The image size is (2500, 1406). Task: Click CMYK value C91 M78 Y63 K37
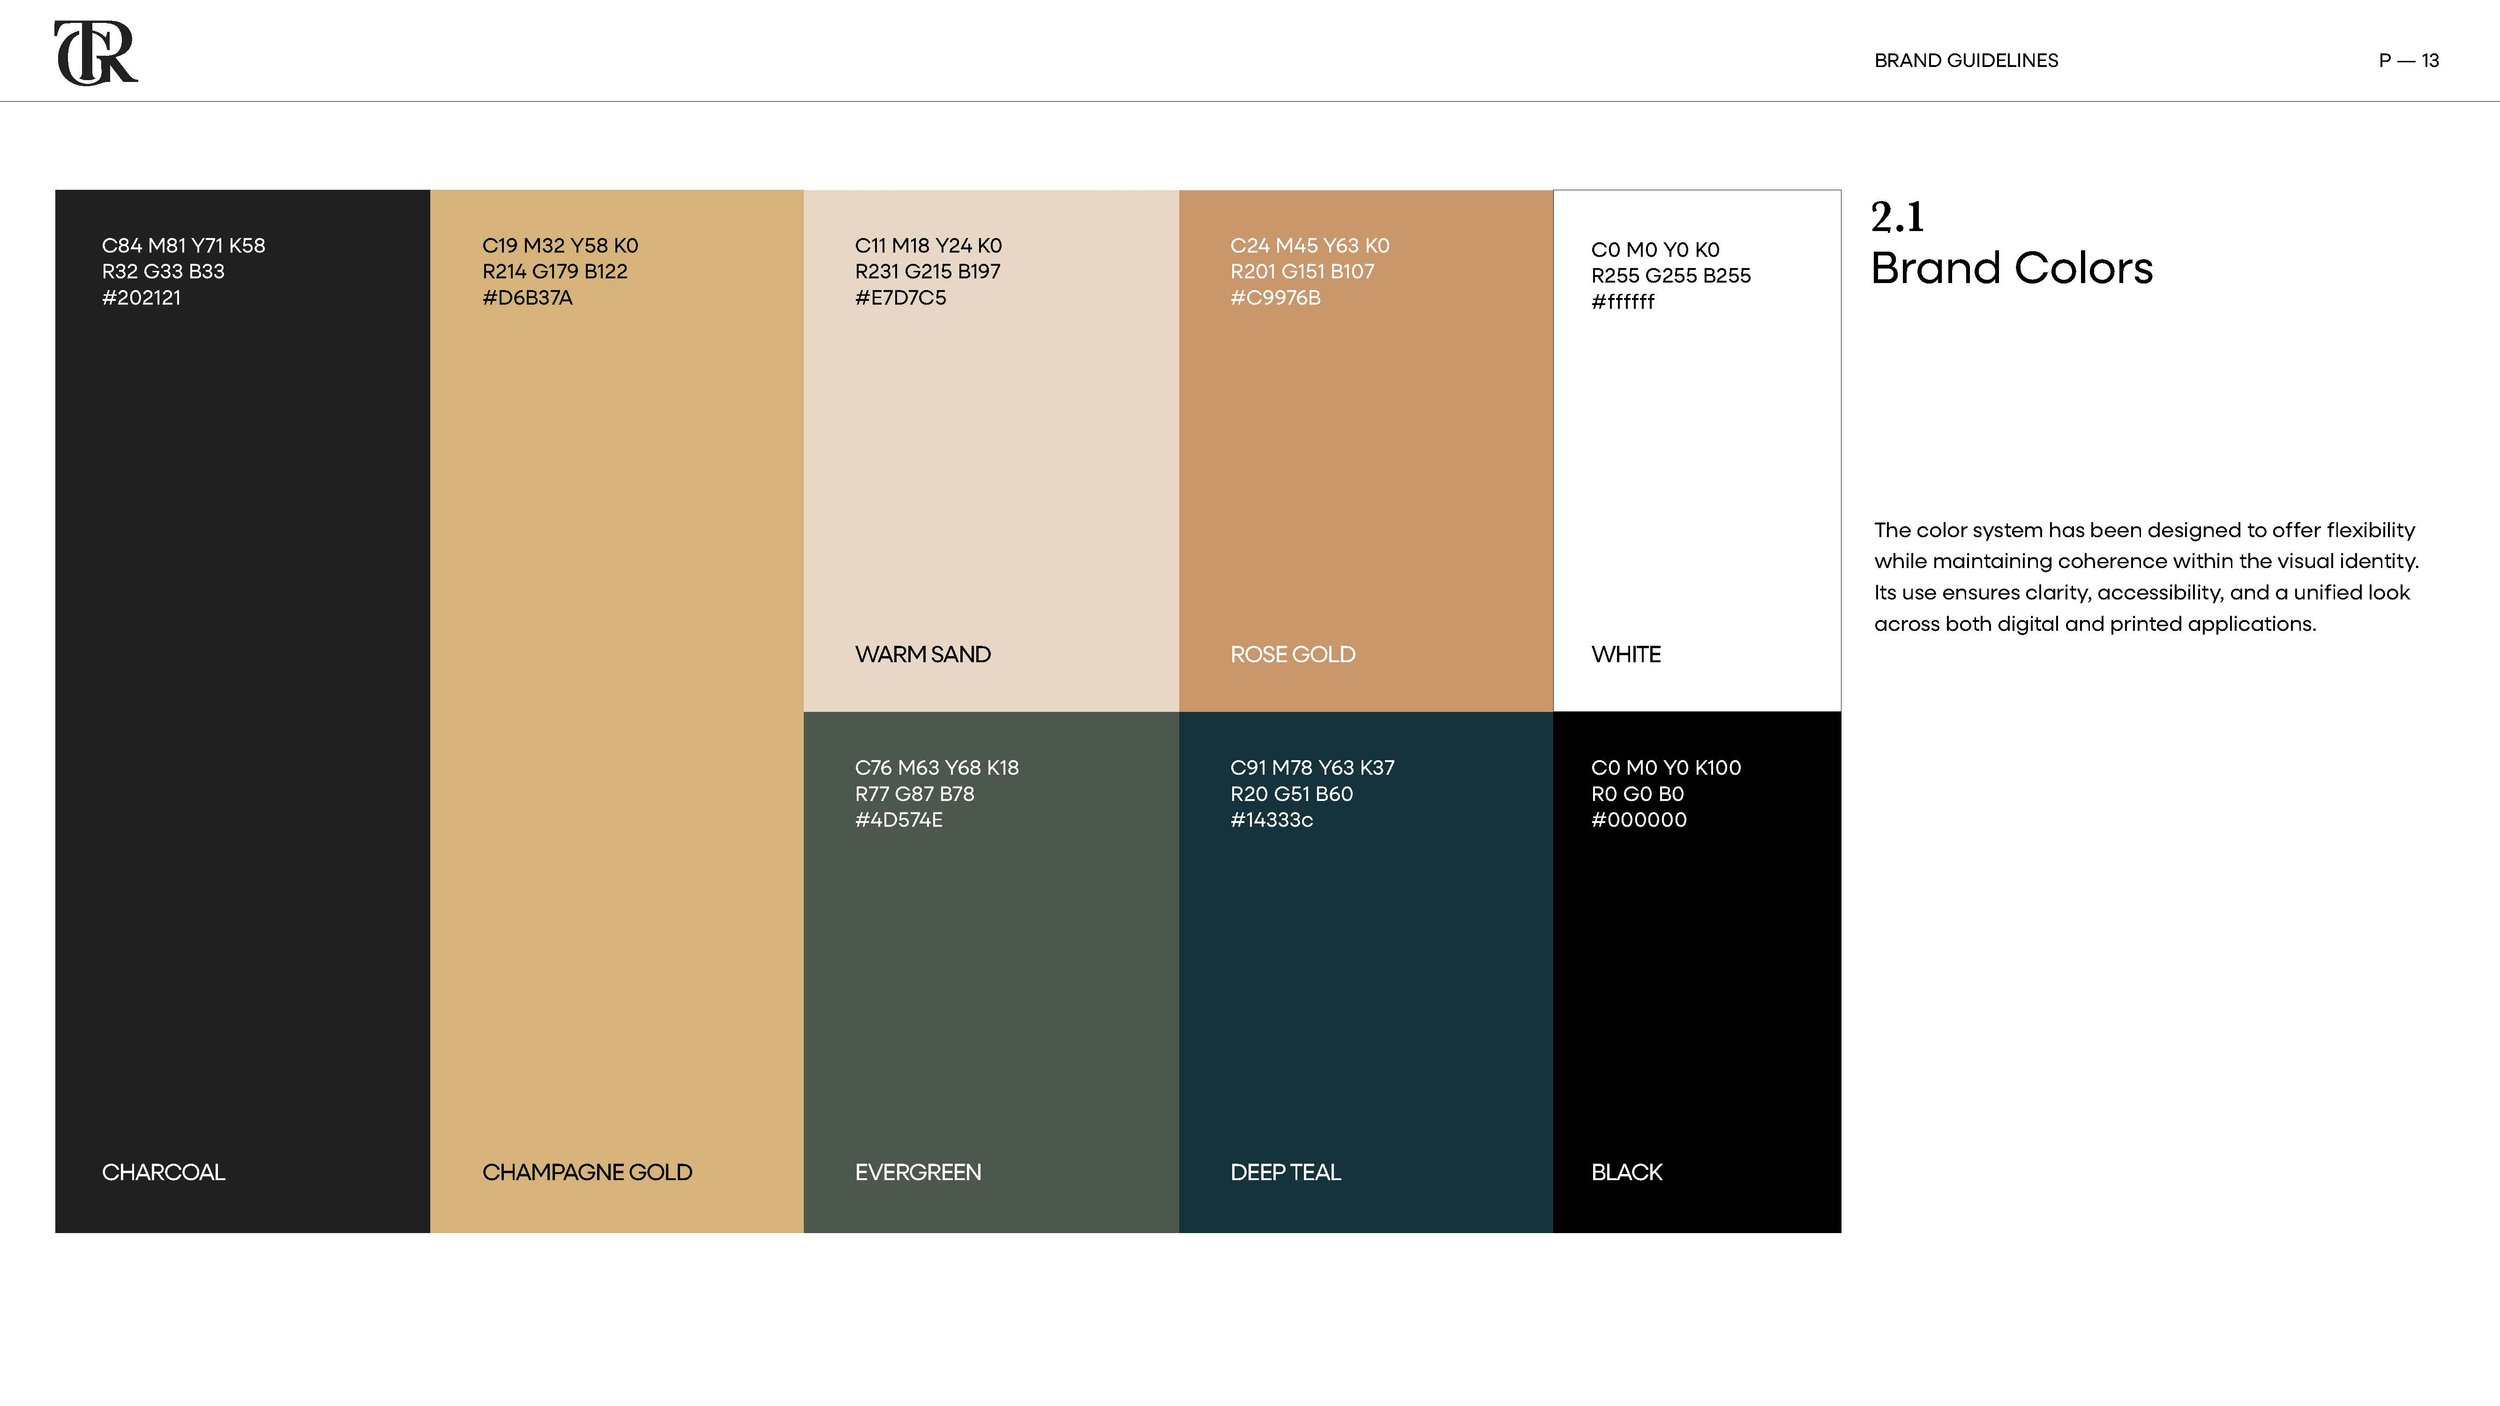tap(1312, 768)
